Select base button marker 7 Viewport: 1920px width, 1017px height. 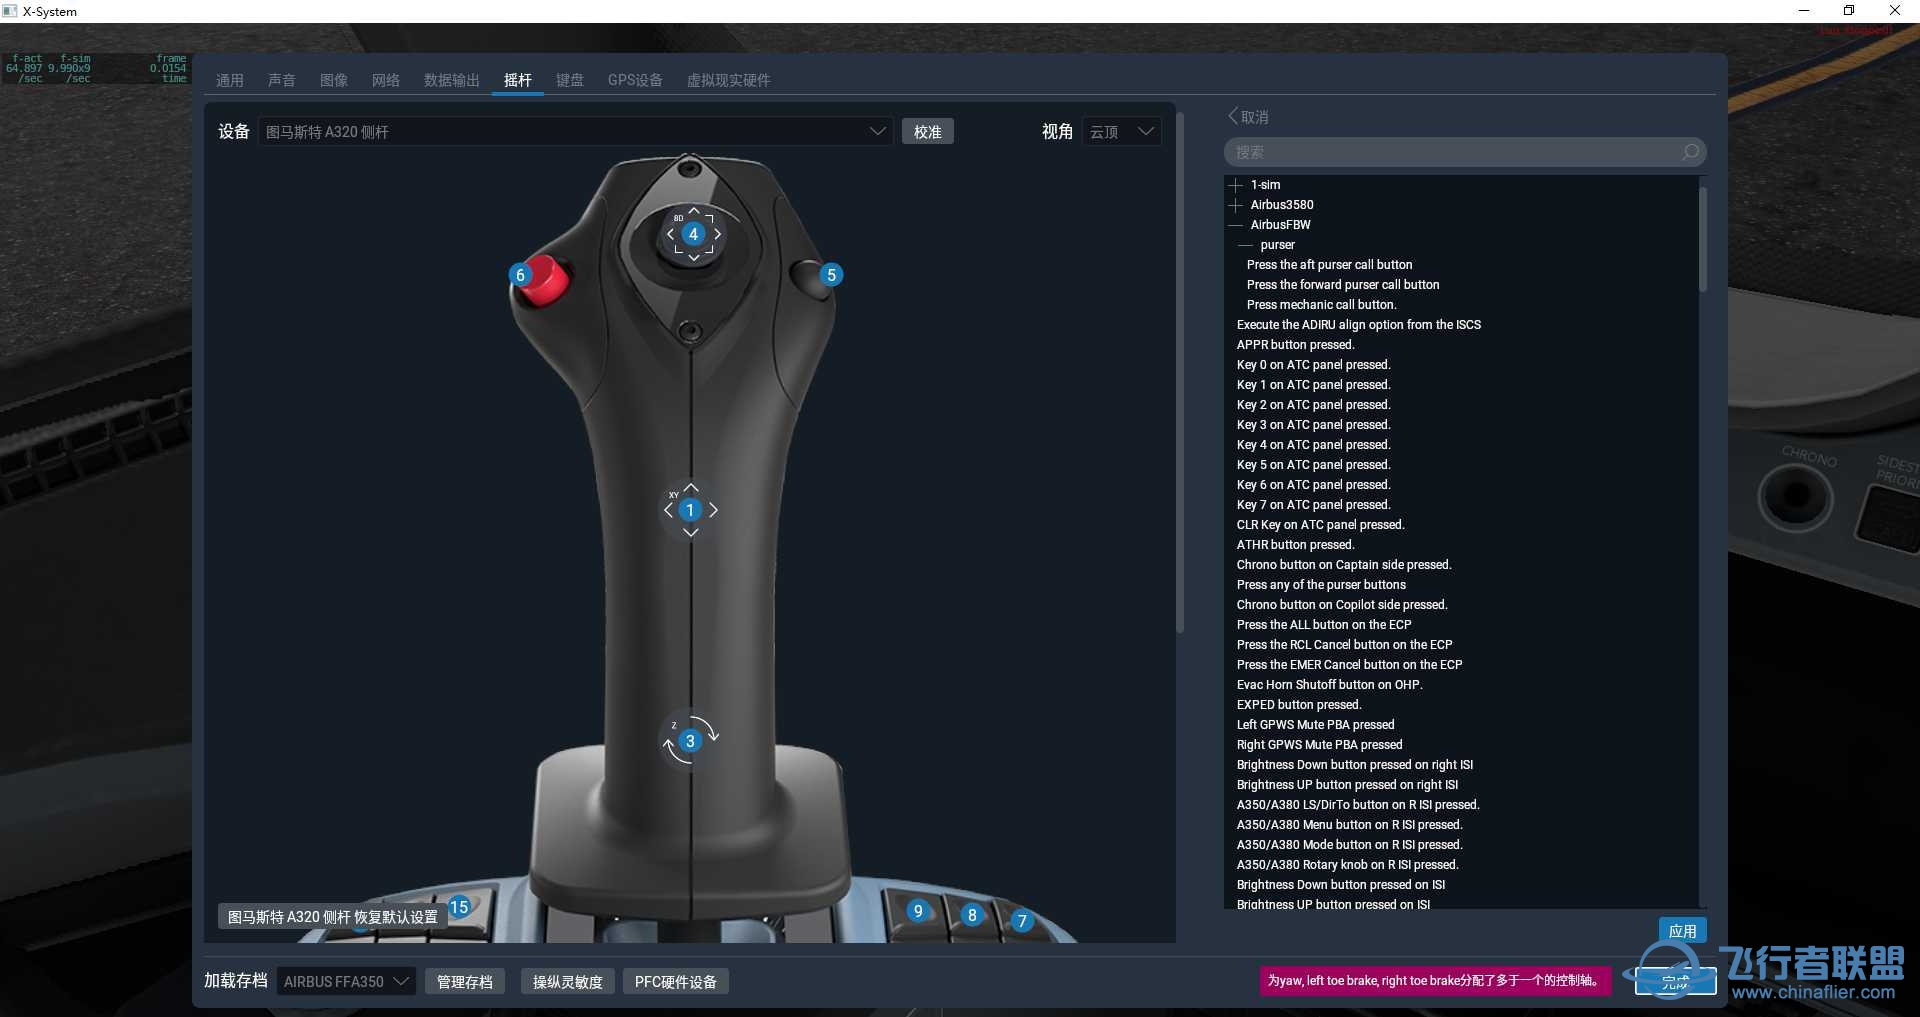1022,921
